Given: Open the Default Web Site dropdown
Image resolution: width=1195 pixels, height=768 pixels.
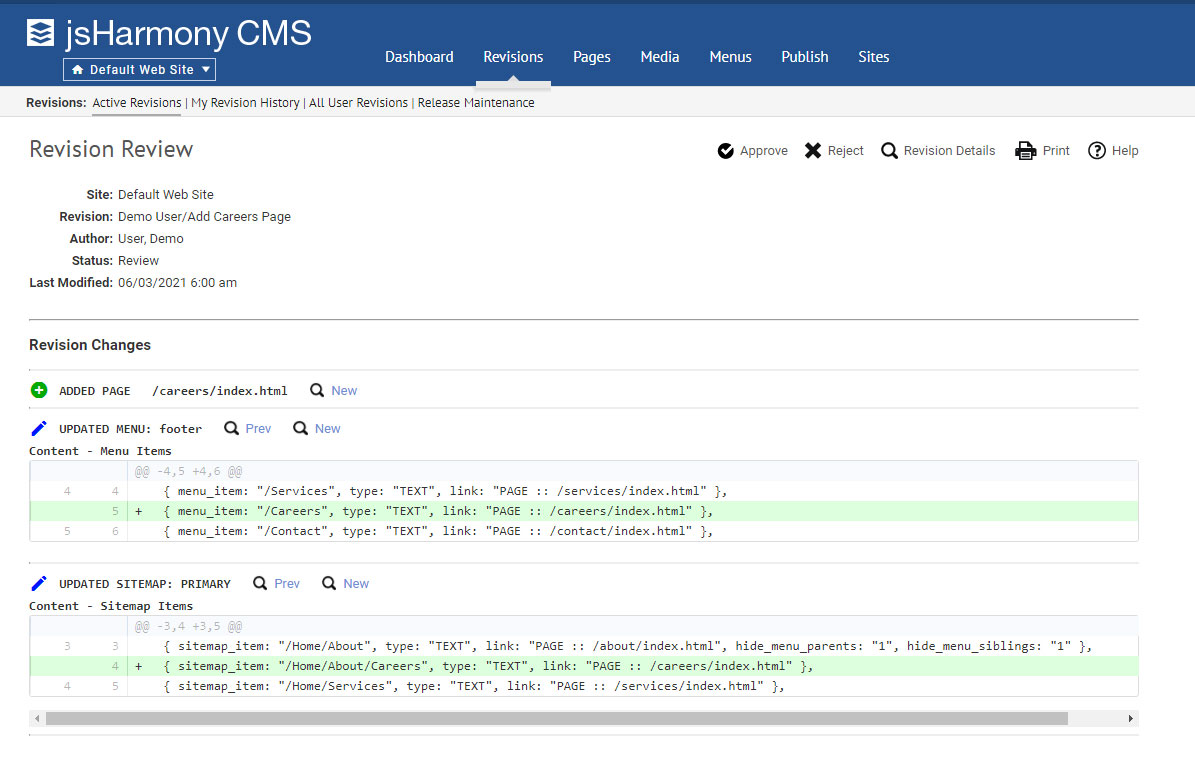Looking at the screenshot, I should [x=139, y=70].
